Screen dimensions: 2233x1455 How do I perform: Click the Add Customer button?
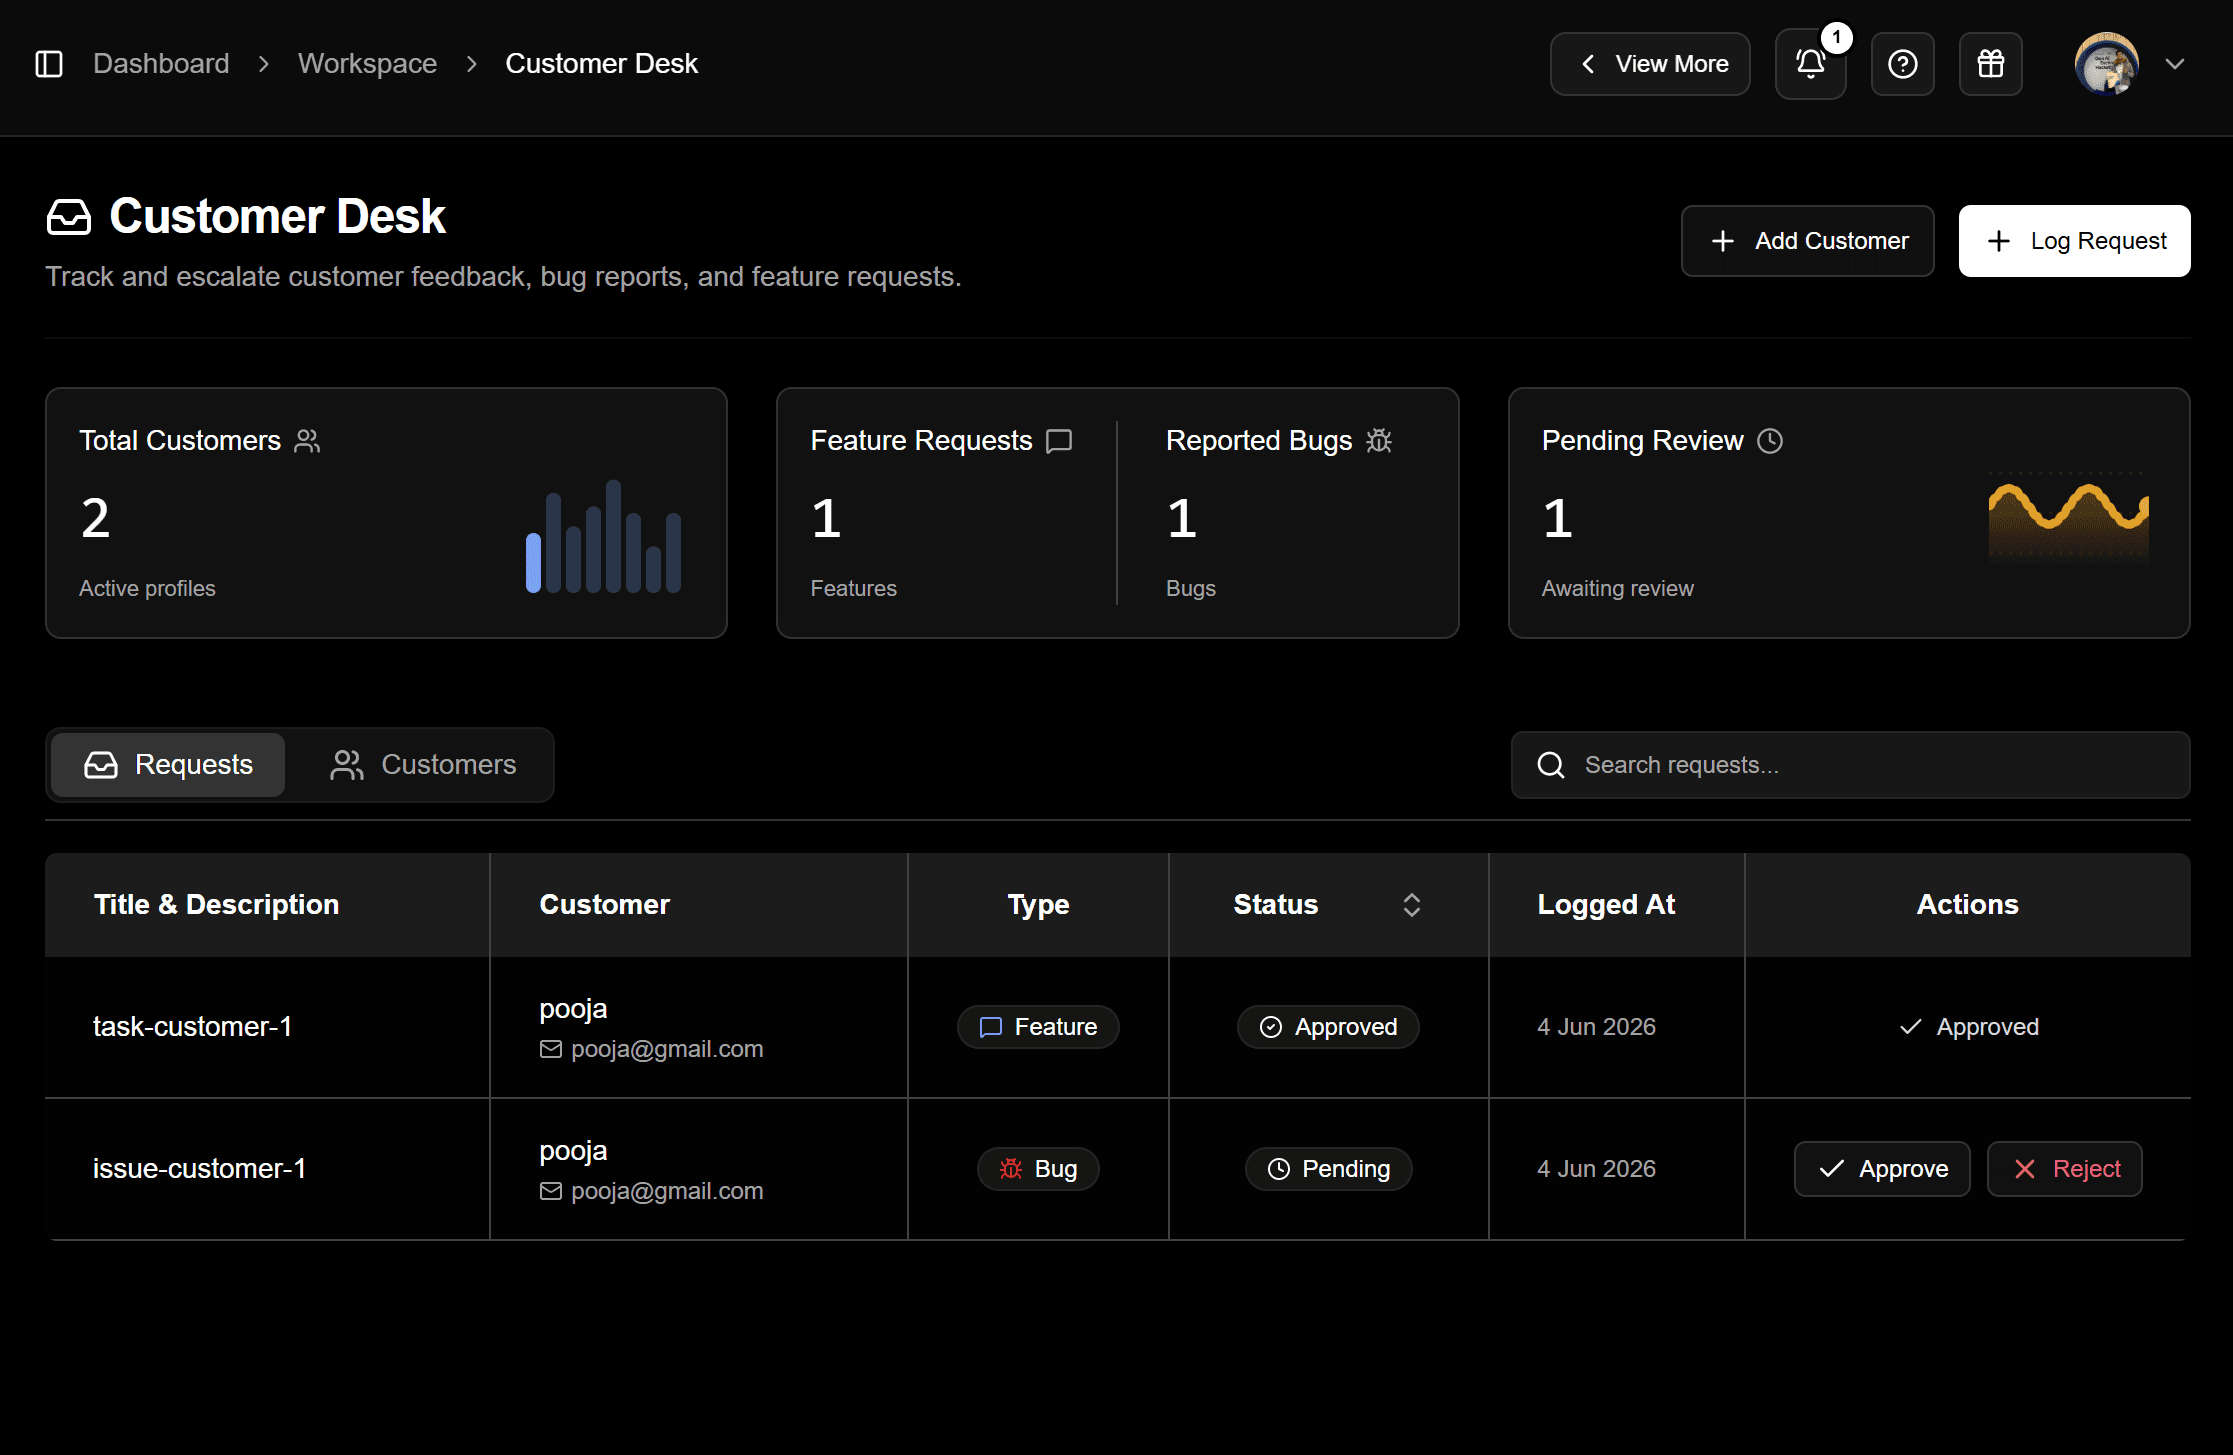coord(1807,241)
